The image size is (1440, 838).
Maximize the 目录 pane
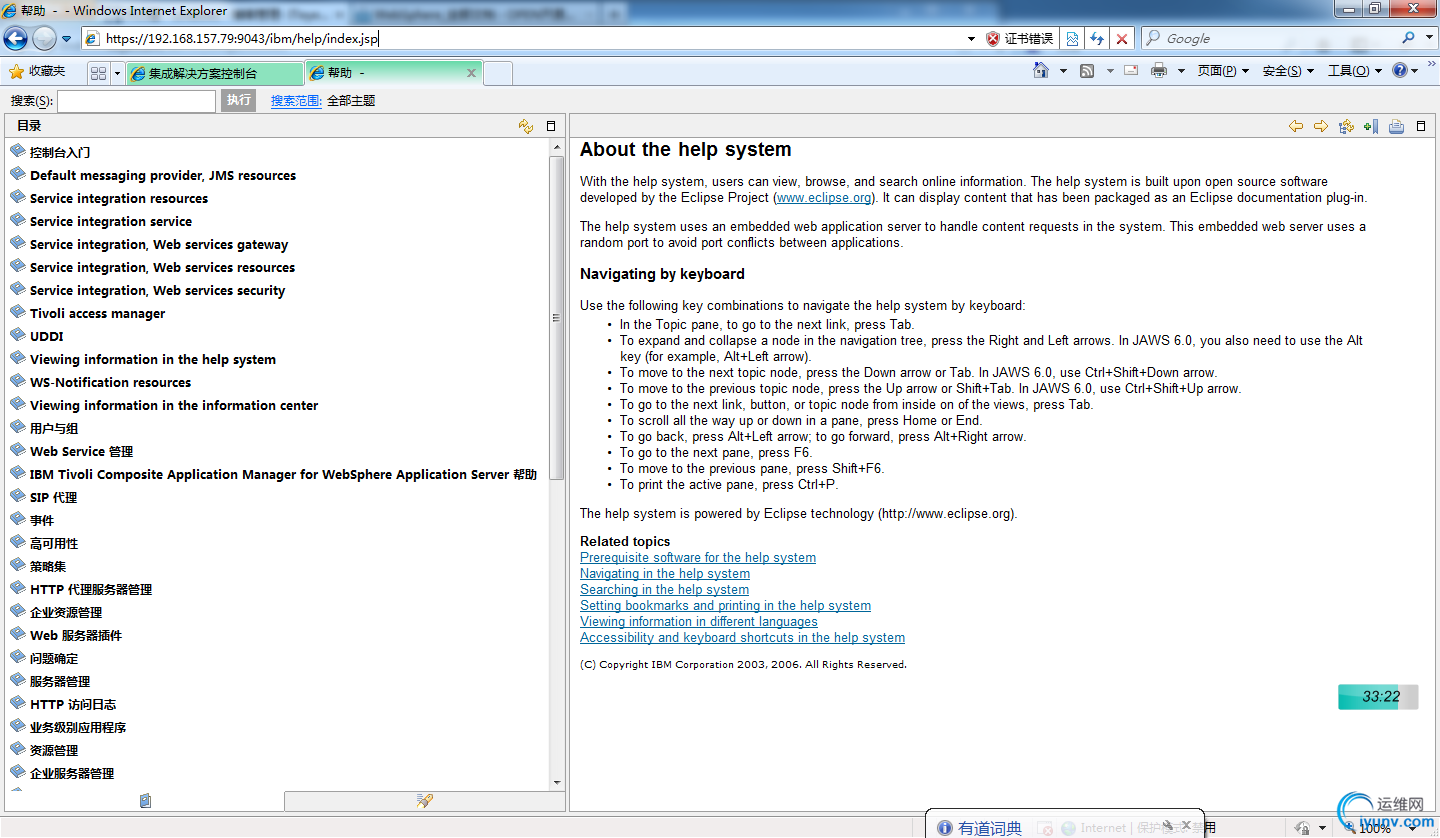(x=551, y=126)
